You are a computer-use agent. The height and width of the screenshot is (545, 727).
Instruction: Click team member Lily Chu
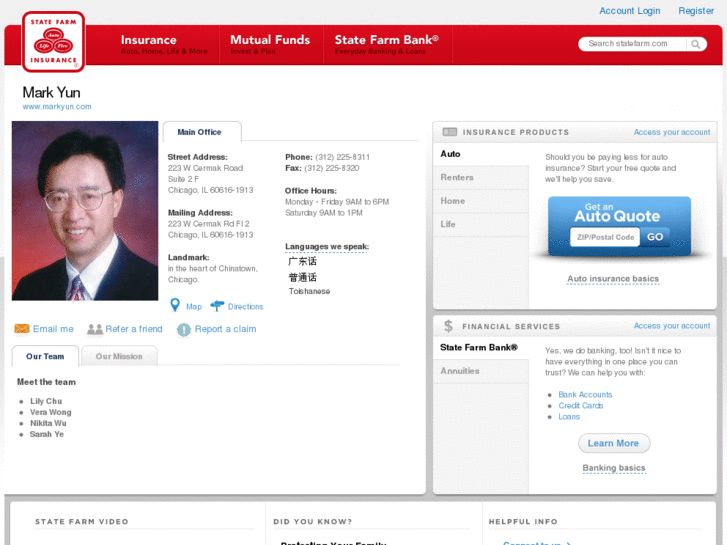point(46,401)
